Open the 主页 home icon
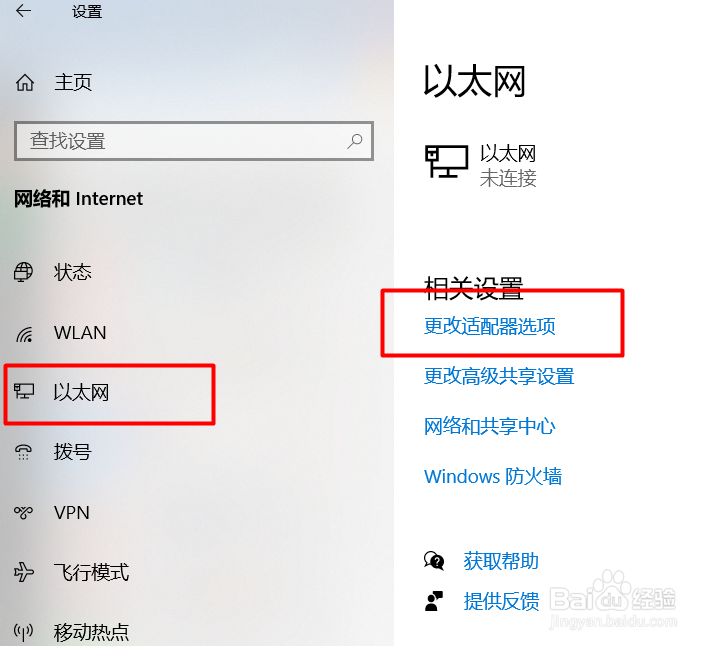 point(25,83)
